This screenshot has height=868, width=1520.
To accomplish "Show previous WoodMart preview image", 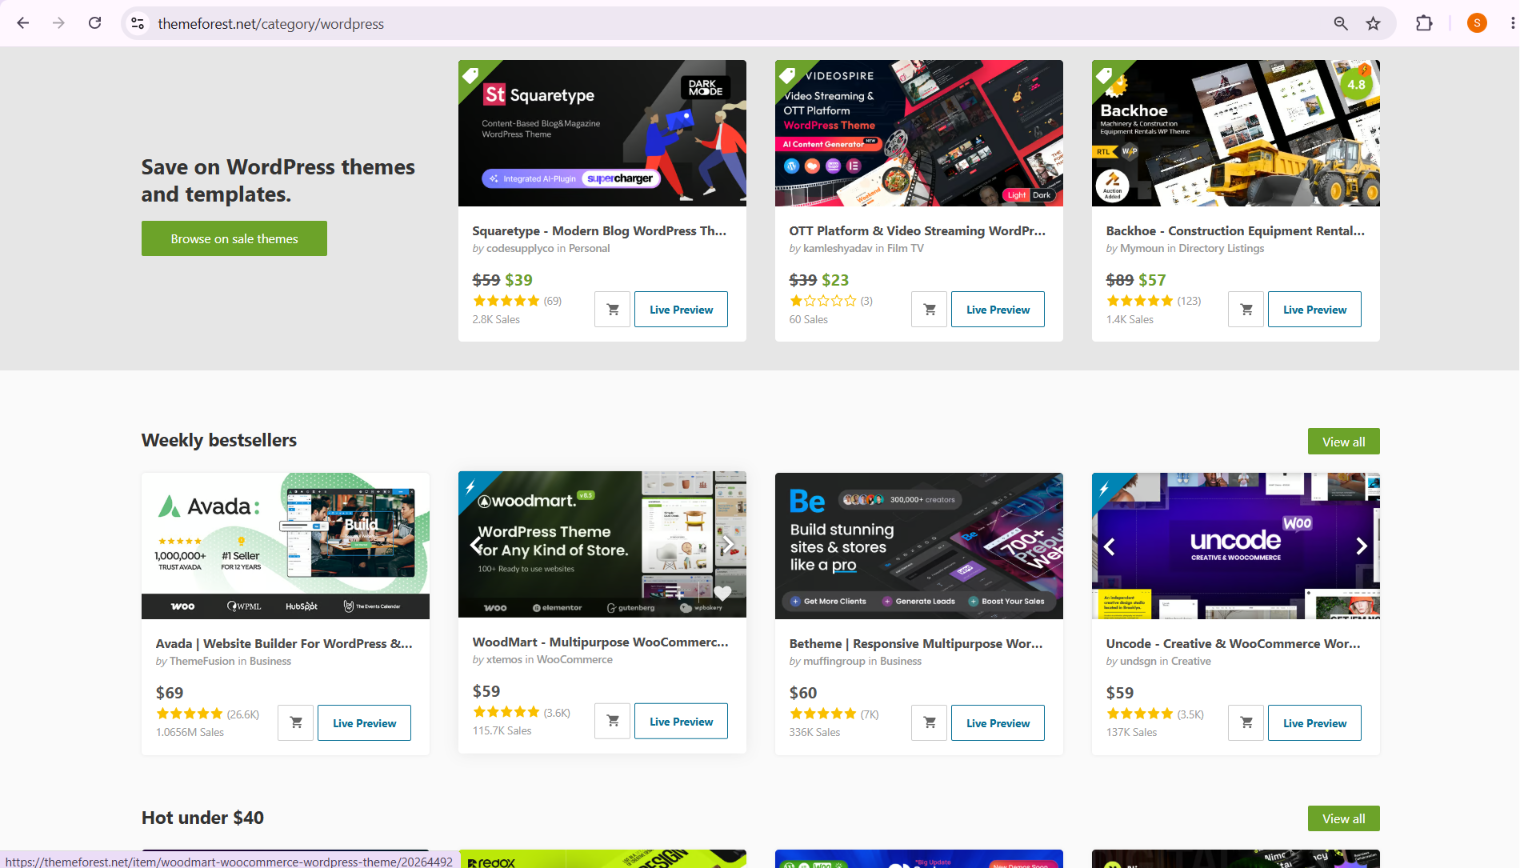I will click(476, 545).
